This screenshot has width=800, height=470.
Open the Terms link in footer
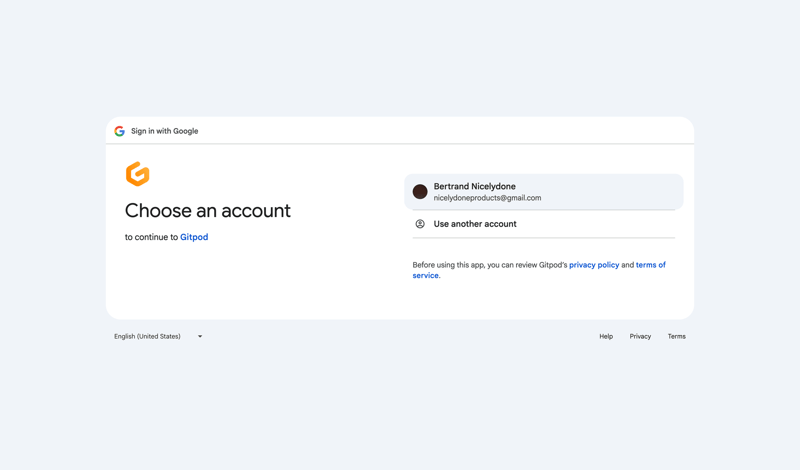[677, 337]
